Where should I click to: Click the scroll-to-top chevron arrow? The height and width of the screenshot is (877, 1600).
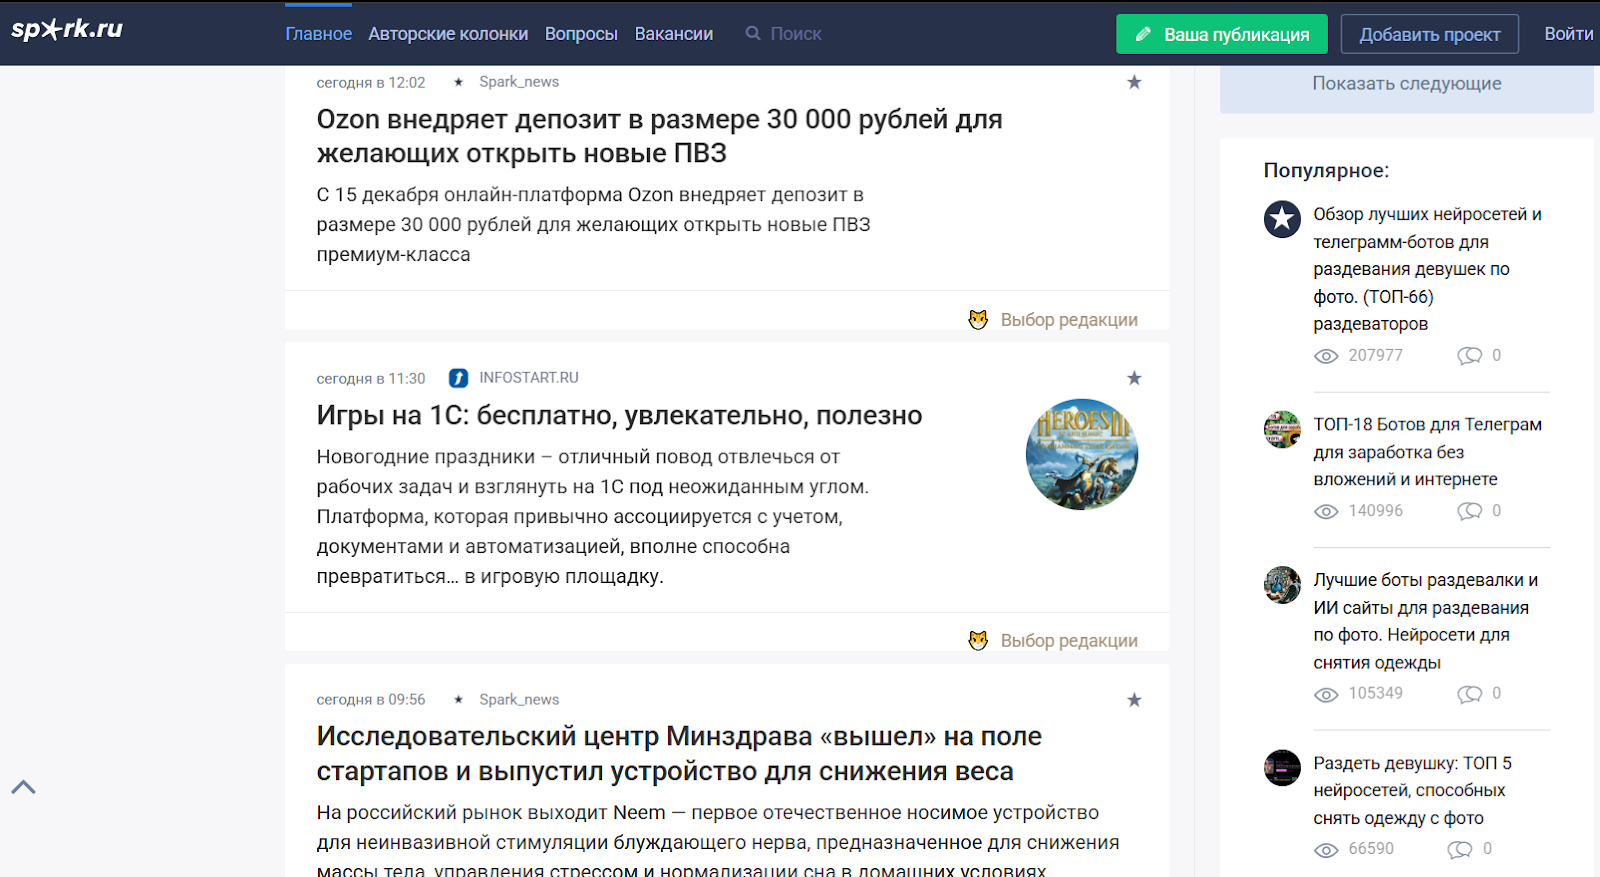(x=23, y=787)
